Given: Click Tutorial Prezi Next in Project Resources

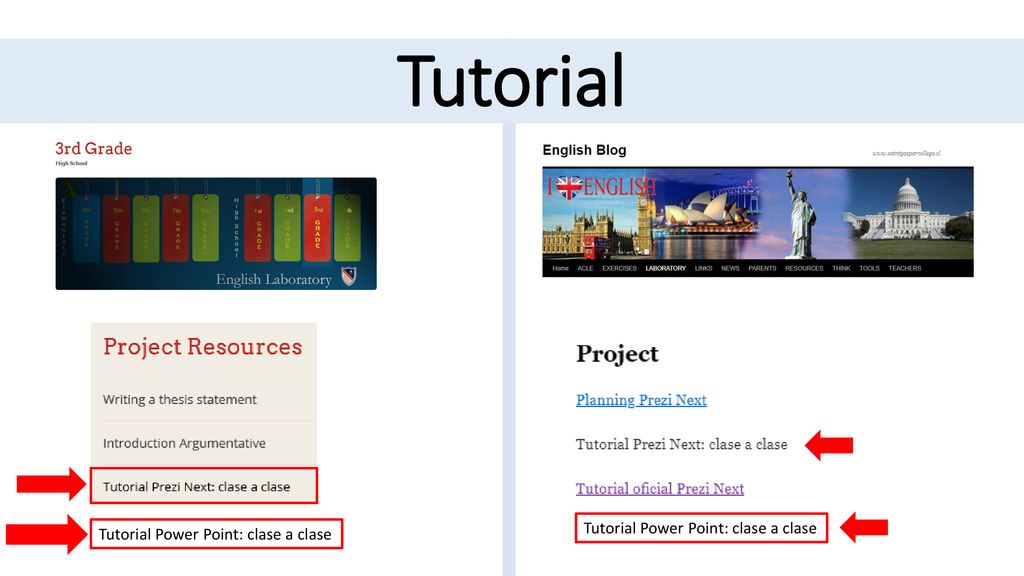Looking at the screenshot, I should [x=204, y=486].
